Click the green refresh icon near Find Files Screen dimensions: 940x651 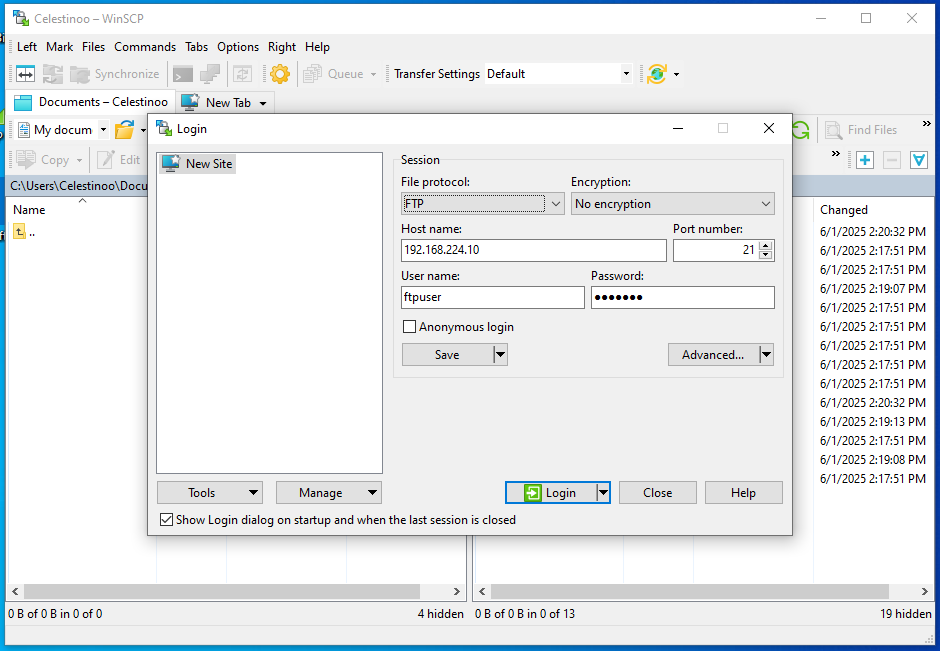point(801,130)
